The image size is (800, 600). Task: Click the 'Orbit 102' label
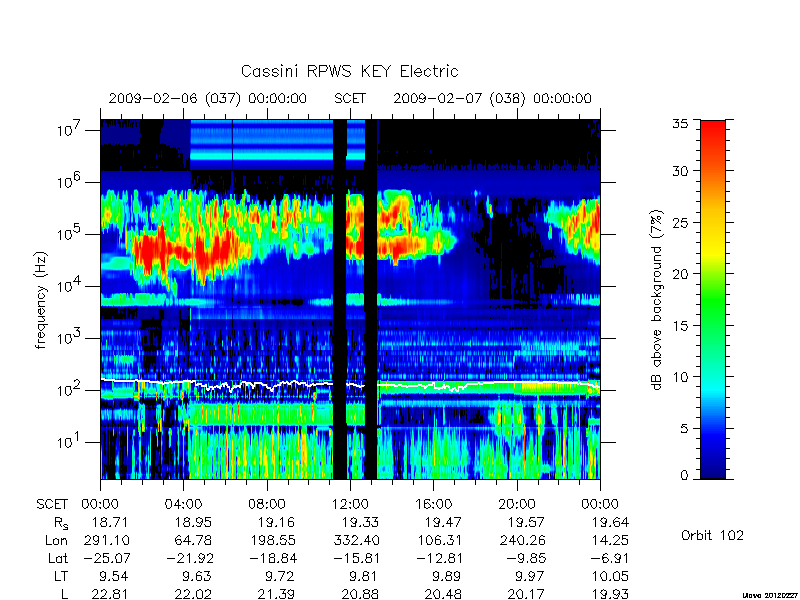(712, 536)
